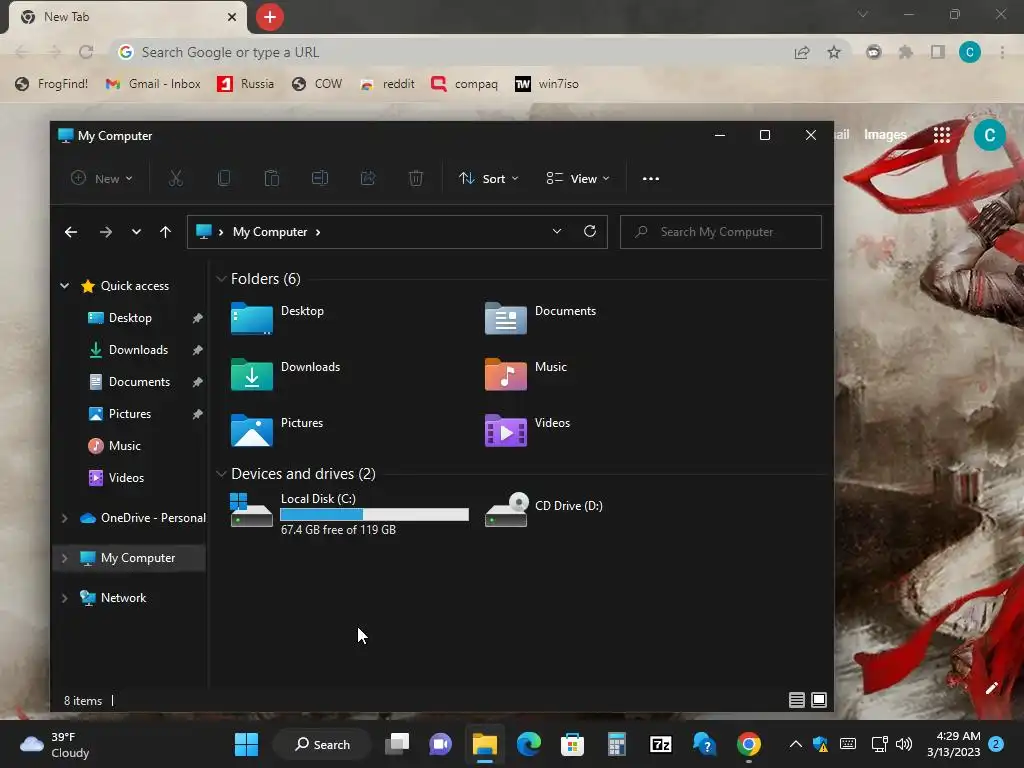Go back with Explorer back arrow
Screen dimensions: 1024x768
point(71,232)
